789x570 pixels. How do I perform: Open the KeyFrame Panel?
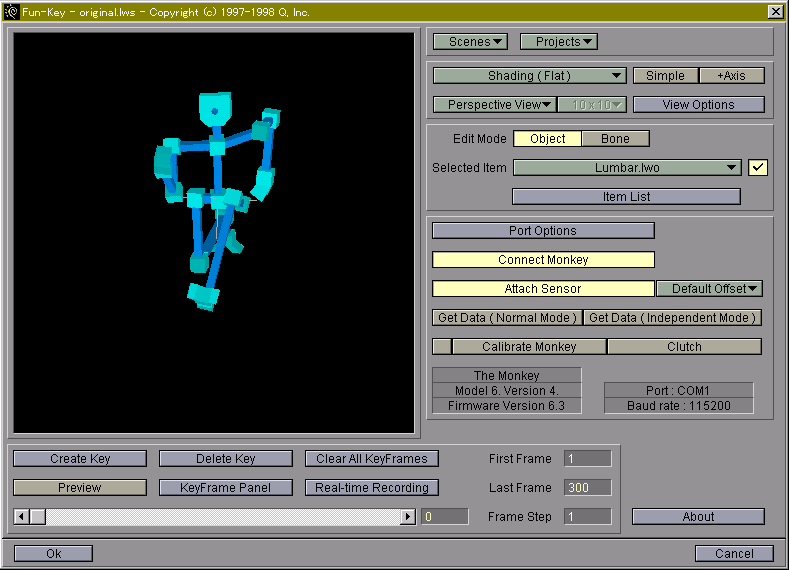click(225, 488)
